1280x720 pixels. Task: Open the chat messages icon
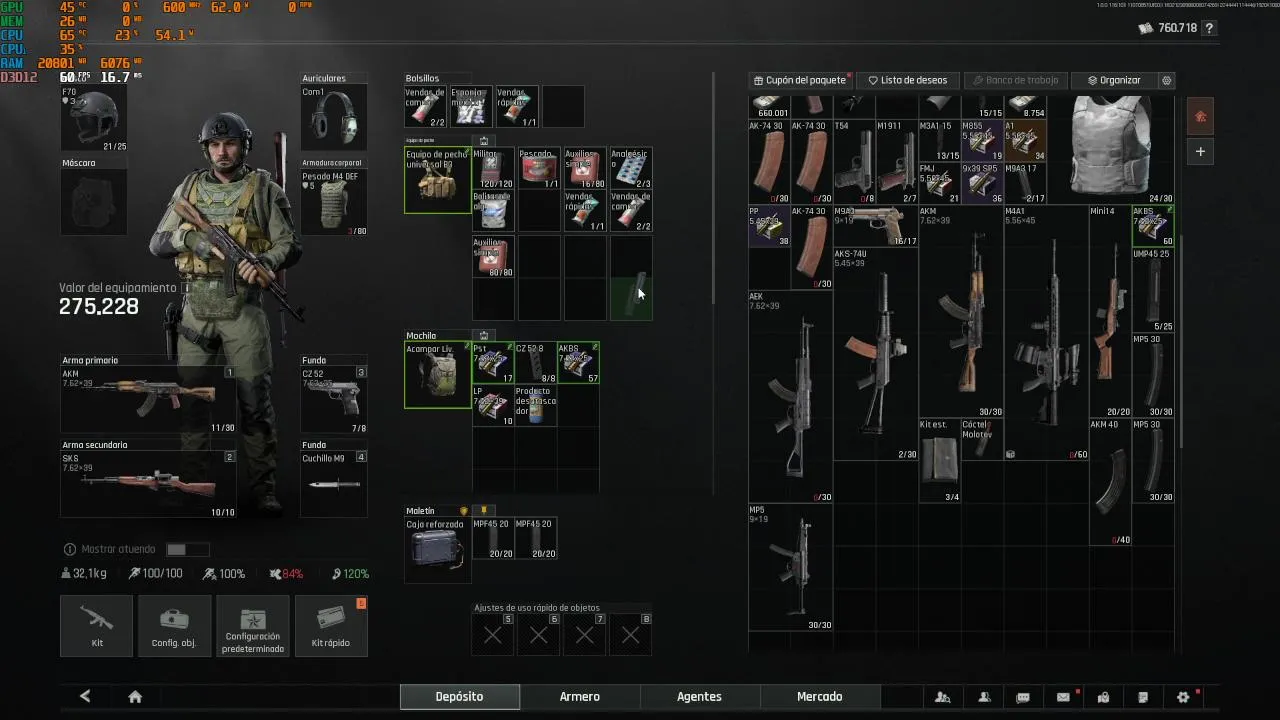1023,697
